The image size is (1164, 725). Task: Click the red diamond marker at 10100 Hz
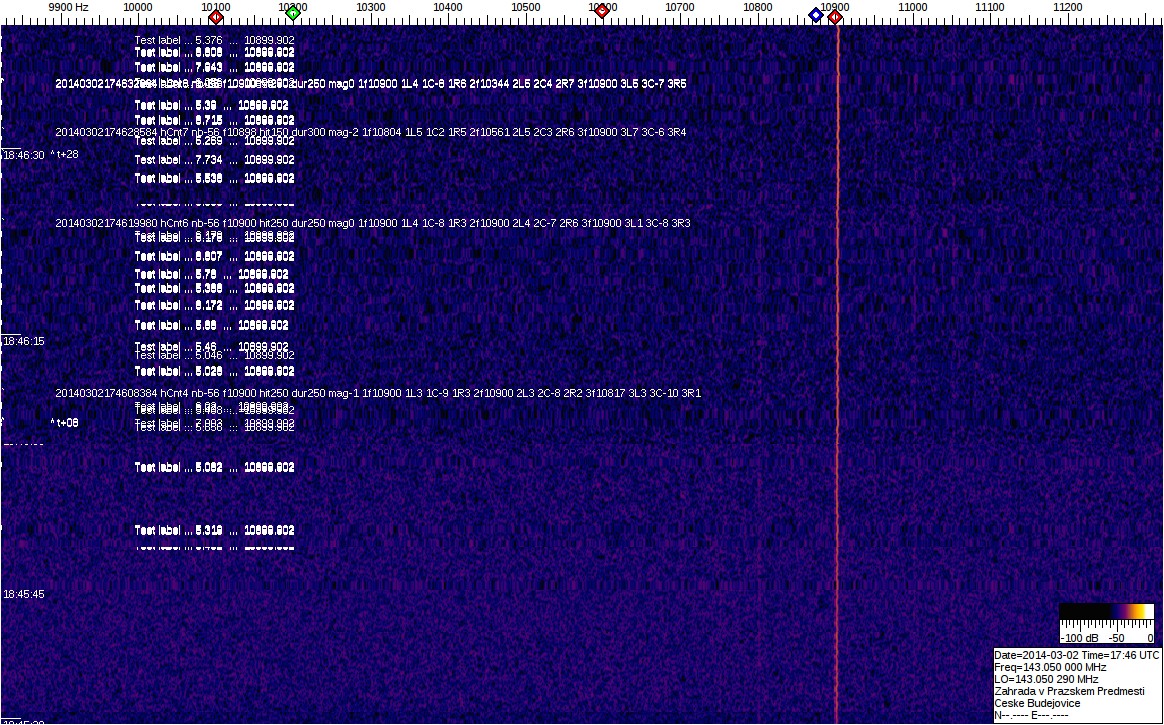point(215,16)
